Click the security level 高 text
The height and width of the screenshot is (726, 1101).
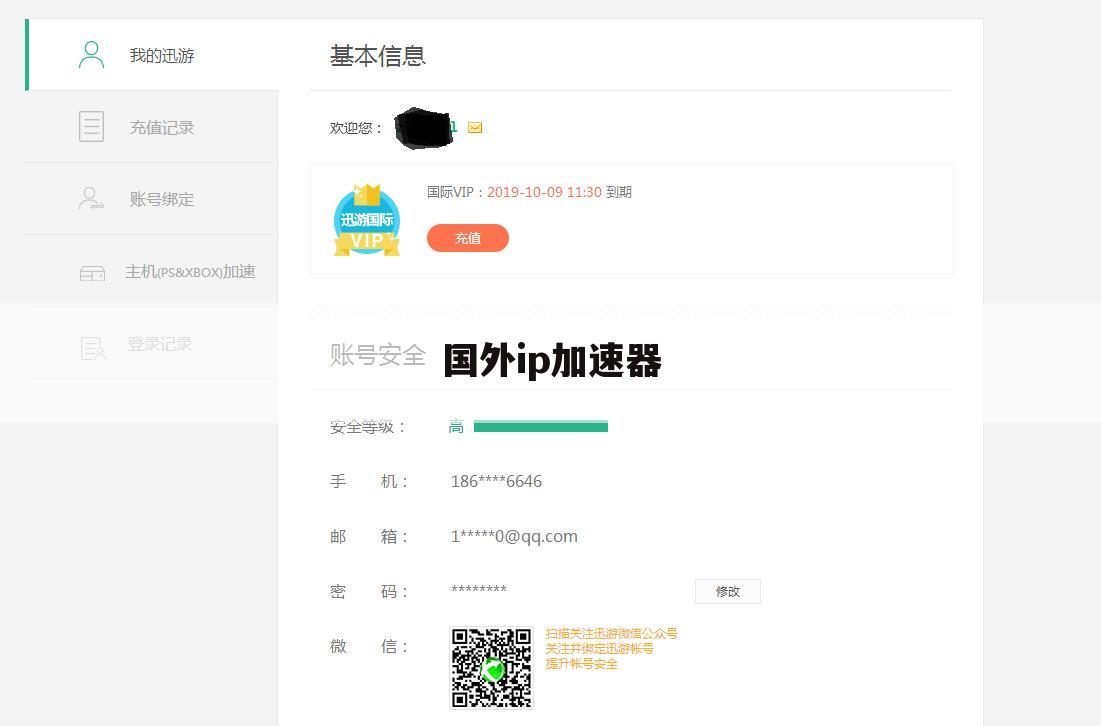456,426
